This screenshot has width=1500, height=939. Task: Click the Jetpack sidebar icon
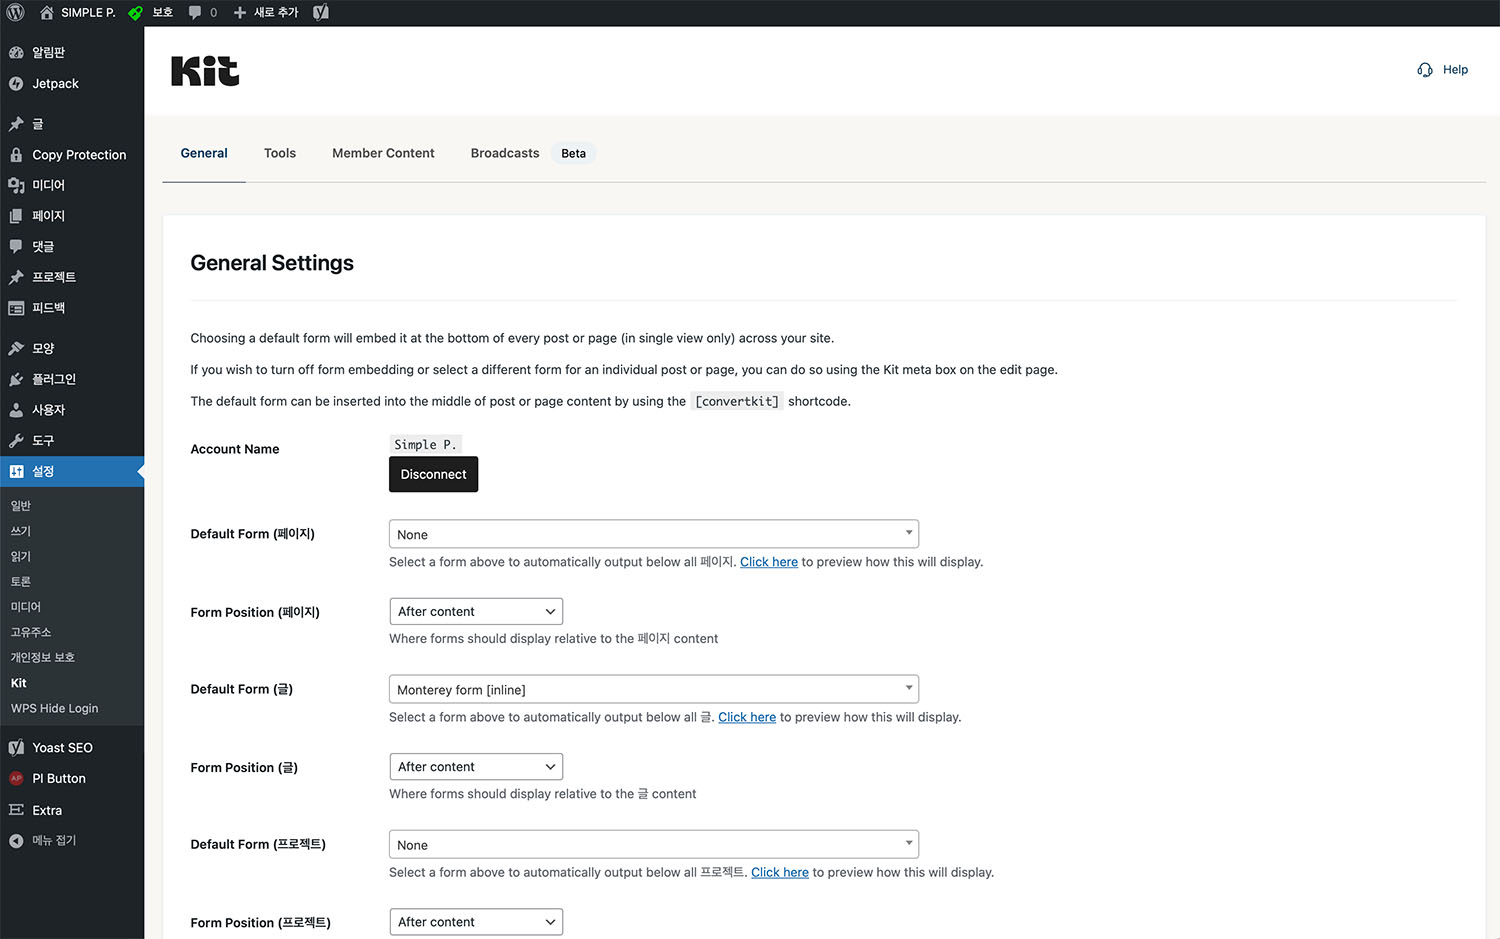(16, 84)
